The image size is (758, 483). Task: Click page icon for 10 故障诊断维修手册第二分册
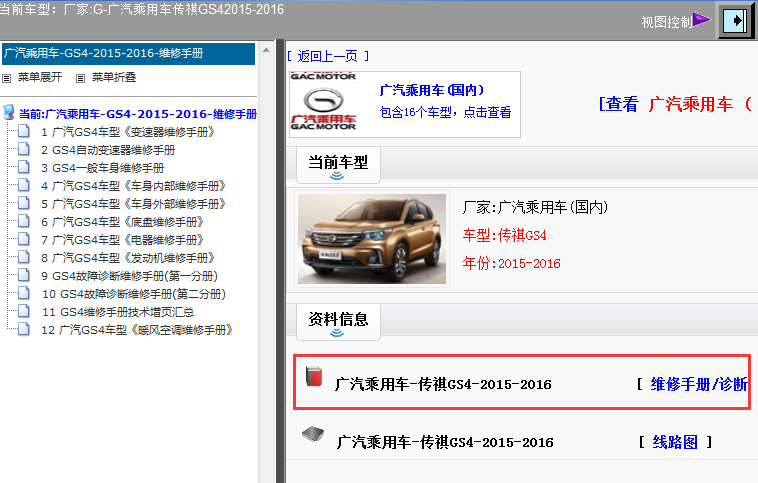click(x=24, y=293)
